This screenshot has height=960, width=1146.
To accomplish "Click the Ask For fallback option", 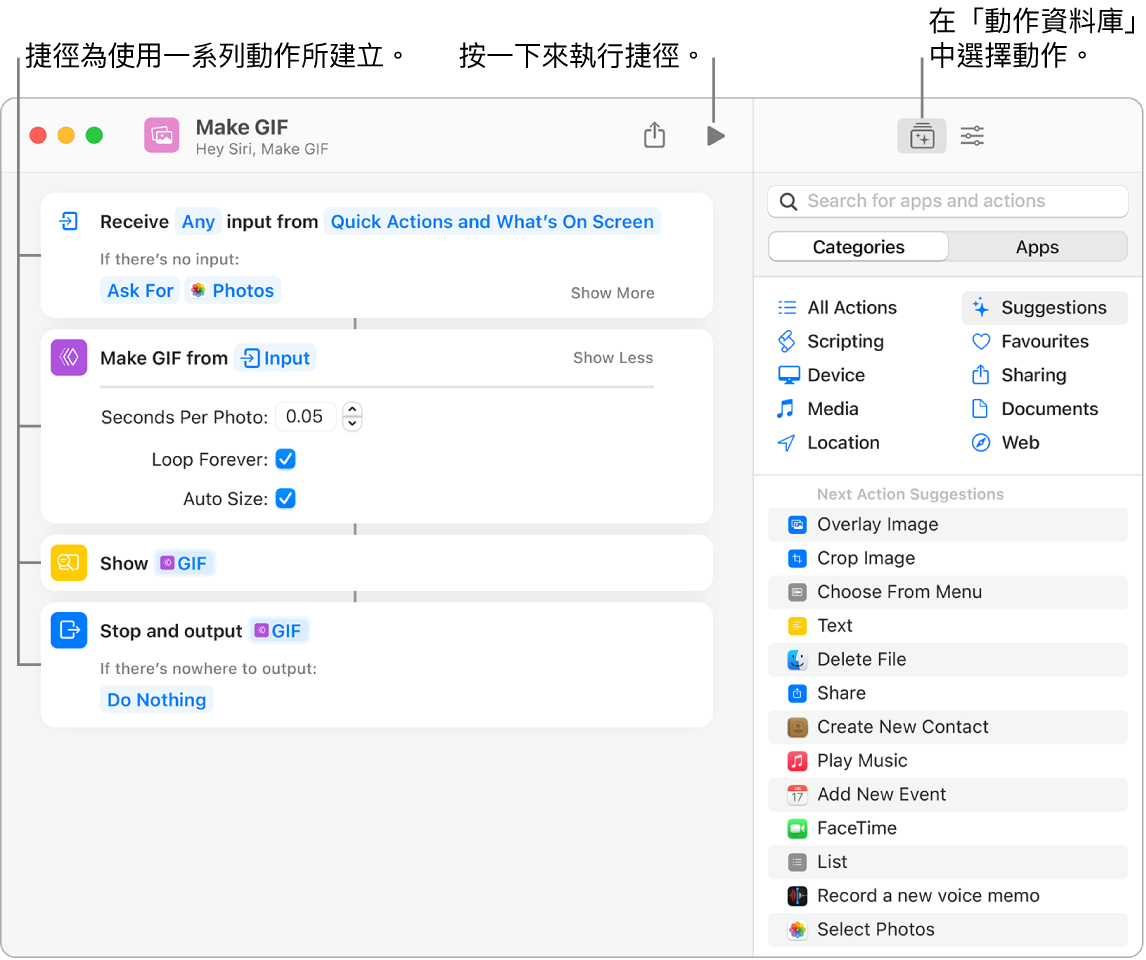I will [x=139, y=289].
